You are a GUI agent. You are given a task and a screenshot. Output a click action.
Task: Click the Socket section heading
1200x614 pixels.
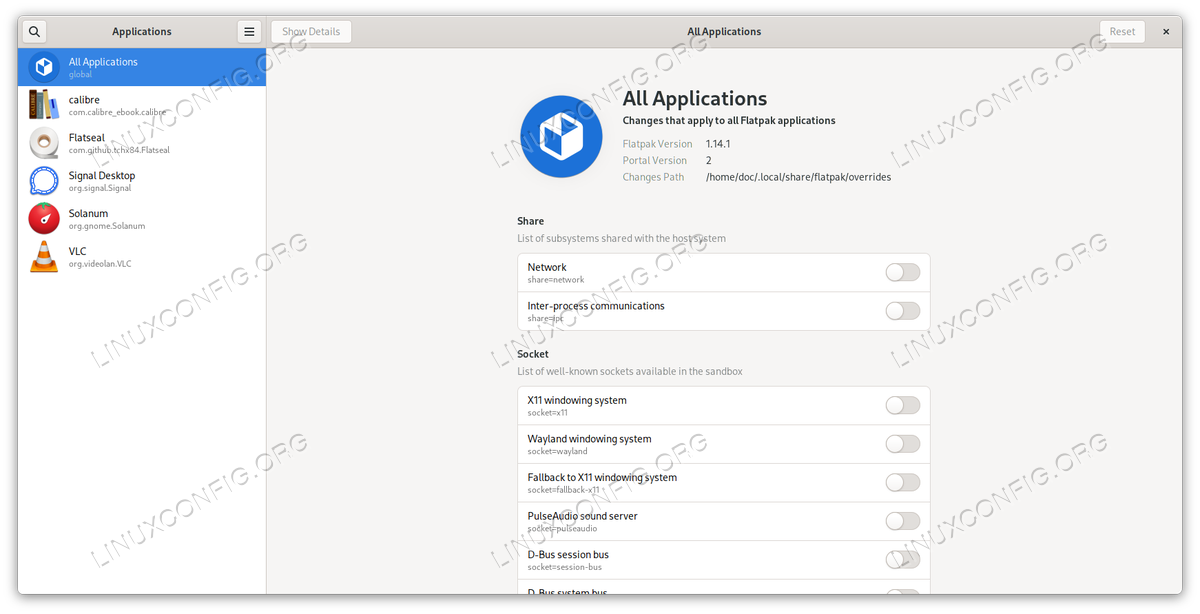coord(533,354)
